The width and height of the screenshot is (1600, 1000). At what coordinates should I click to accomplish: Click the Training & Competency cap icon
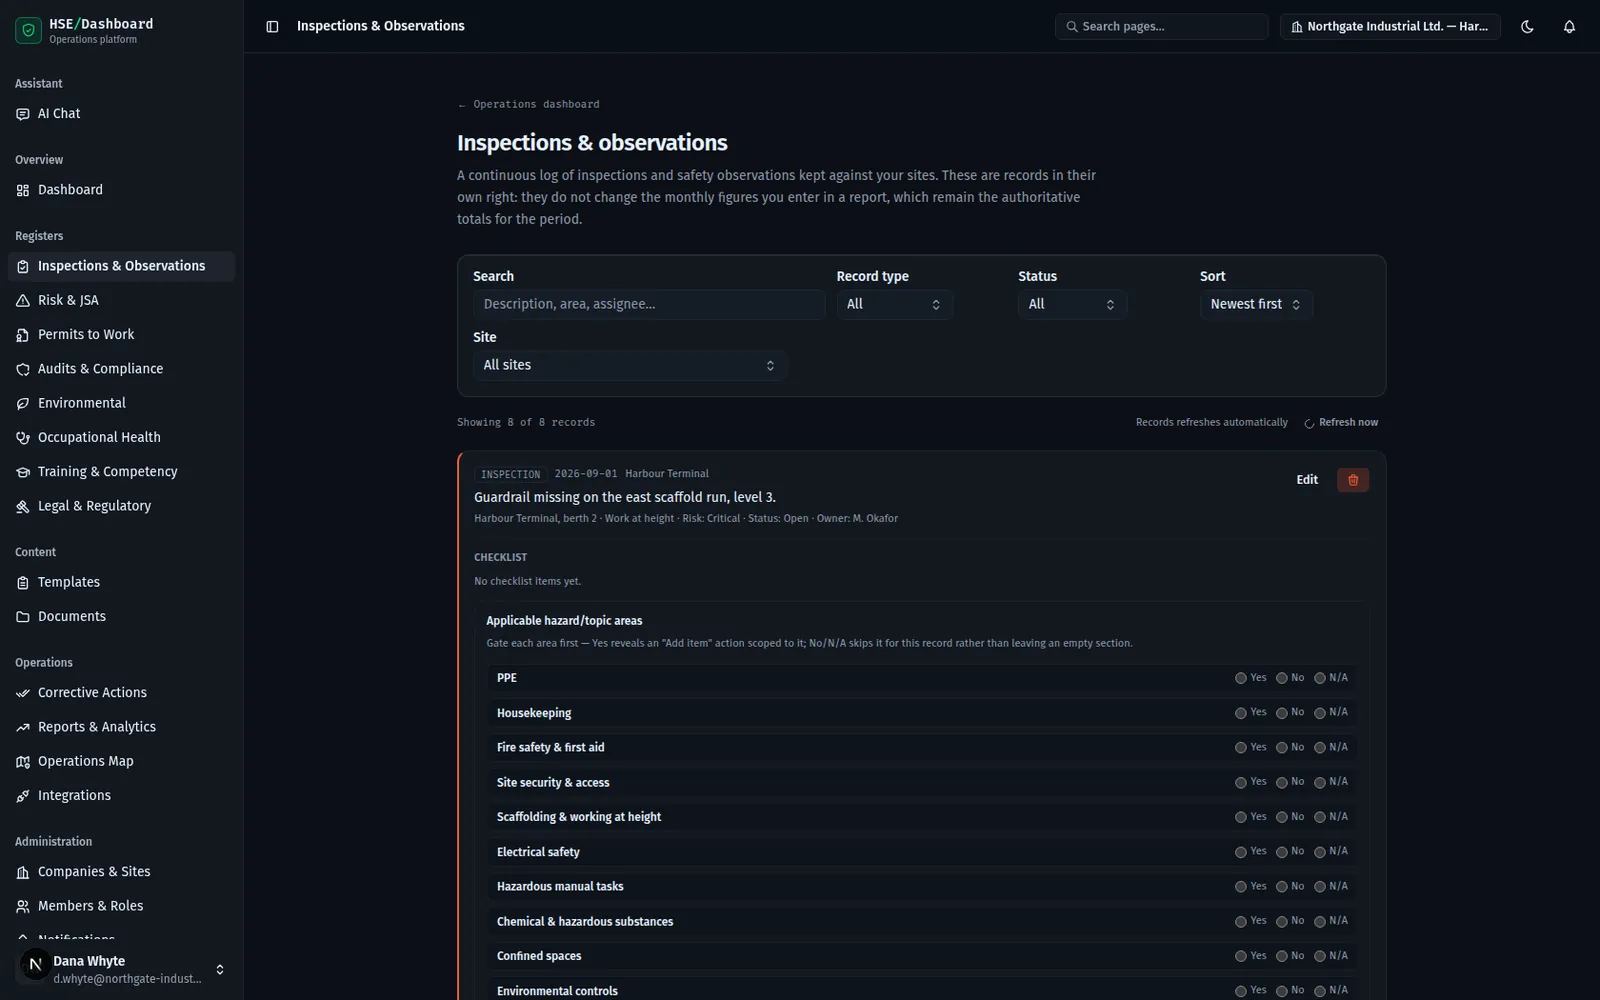23,472
